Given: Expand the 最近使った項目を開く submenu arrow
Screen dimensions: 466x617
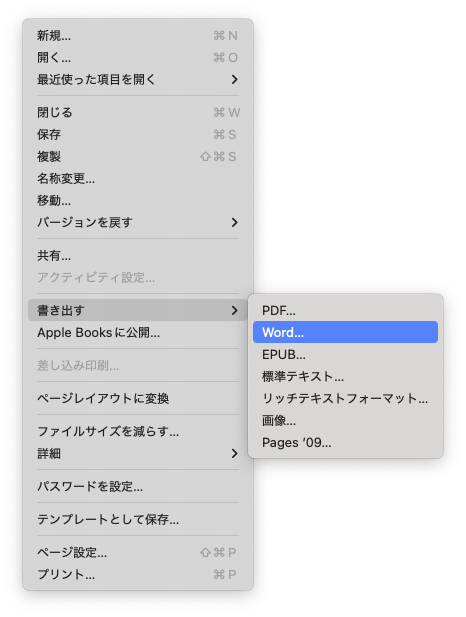Looking at the screenshot, I should pyautogui.click(x=235, y=79).
